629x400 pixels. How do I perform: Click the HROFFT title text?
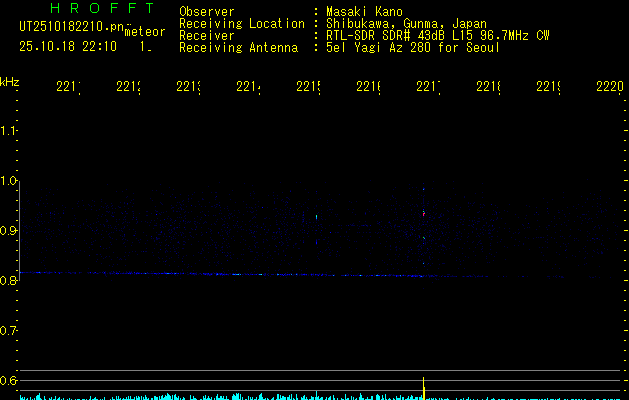click(102, 8)
